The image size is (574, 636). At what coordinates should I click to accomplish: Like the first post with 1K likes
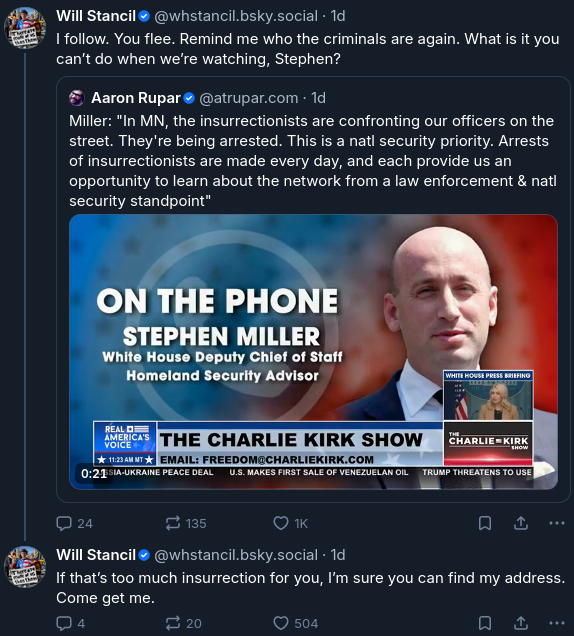290,523
